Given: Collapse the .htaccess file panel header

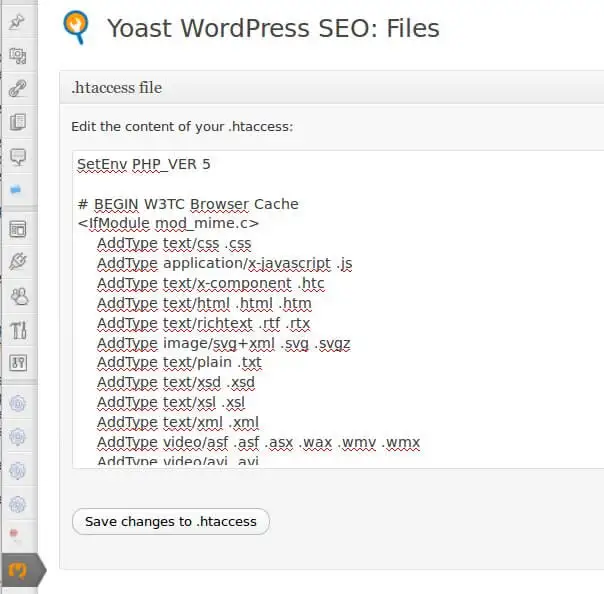Looking at the screenshot, I should click(332, 87).
